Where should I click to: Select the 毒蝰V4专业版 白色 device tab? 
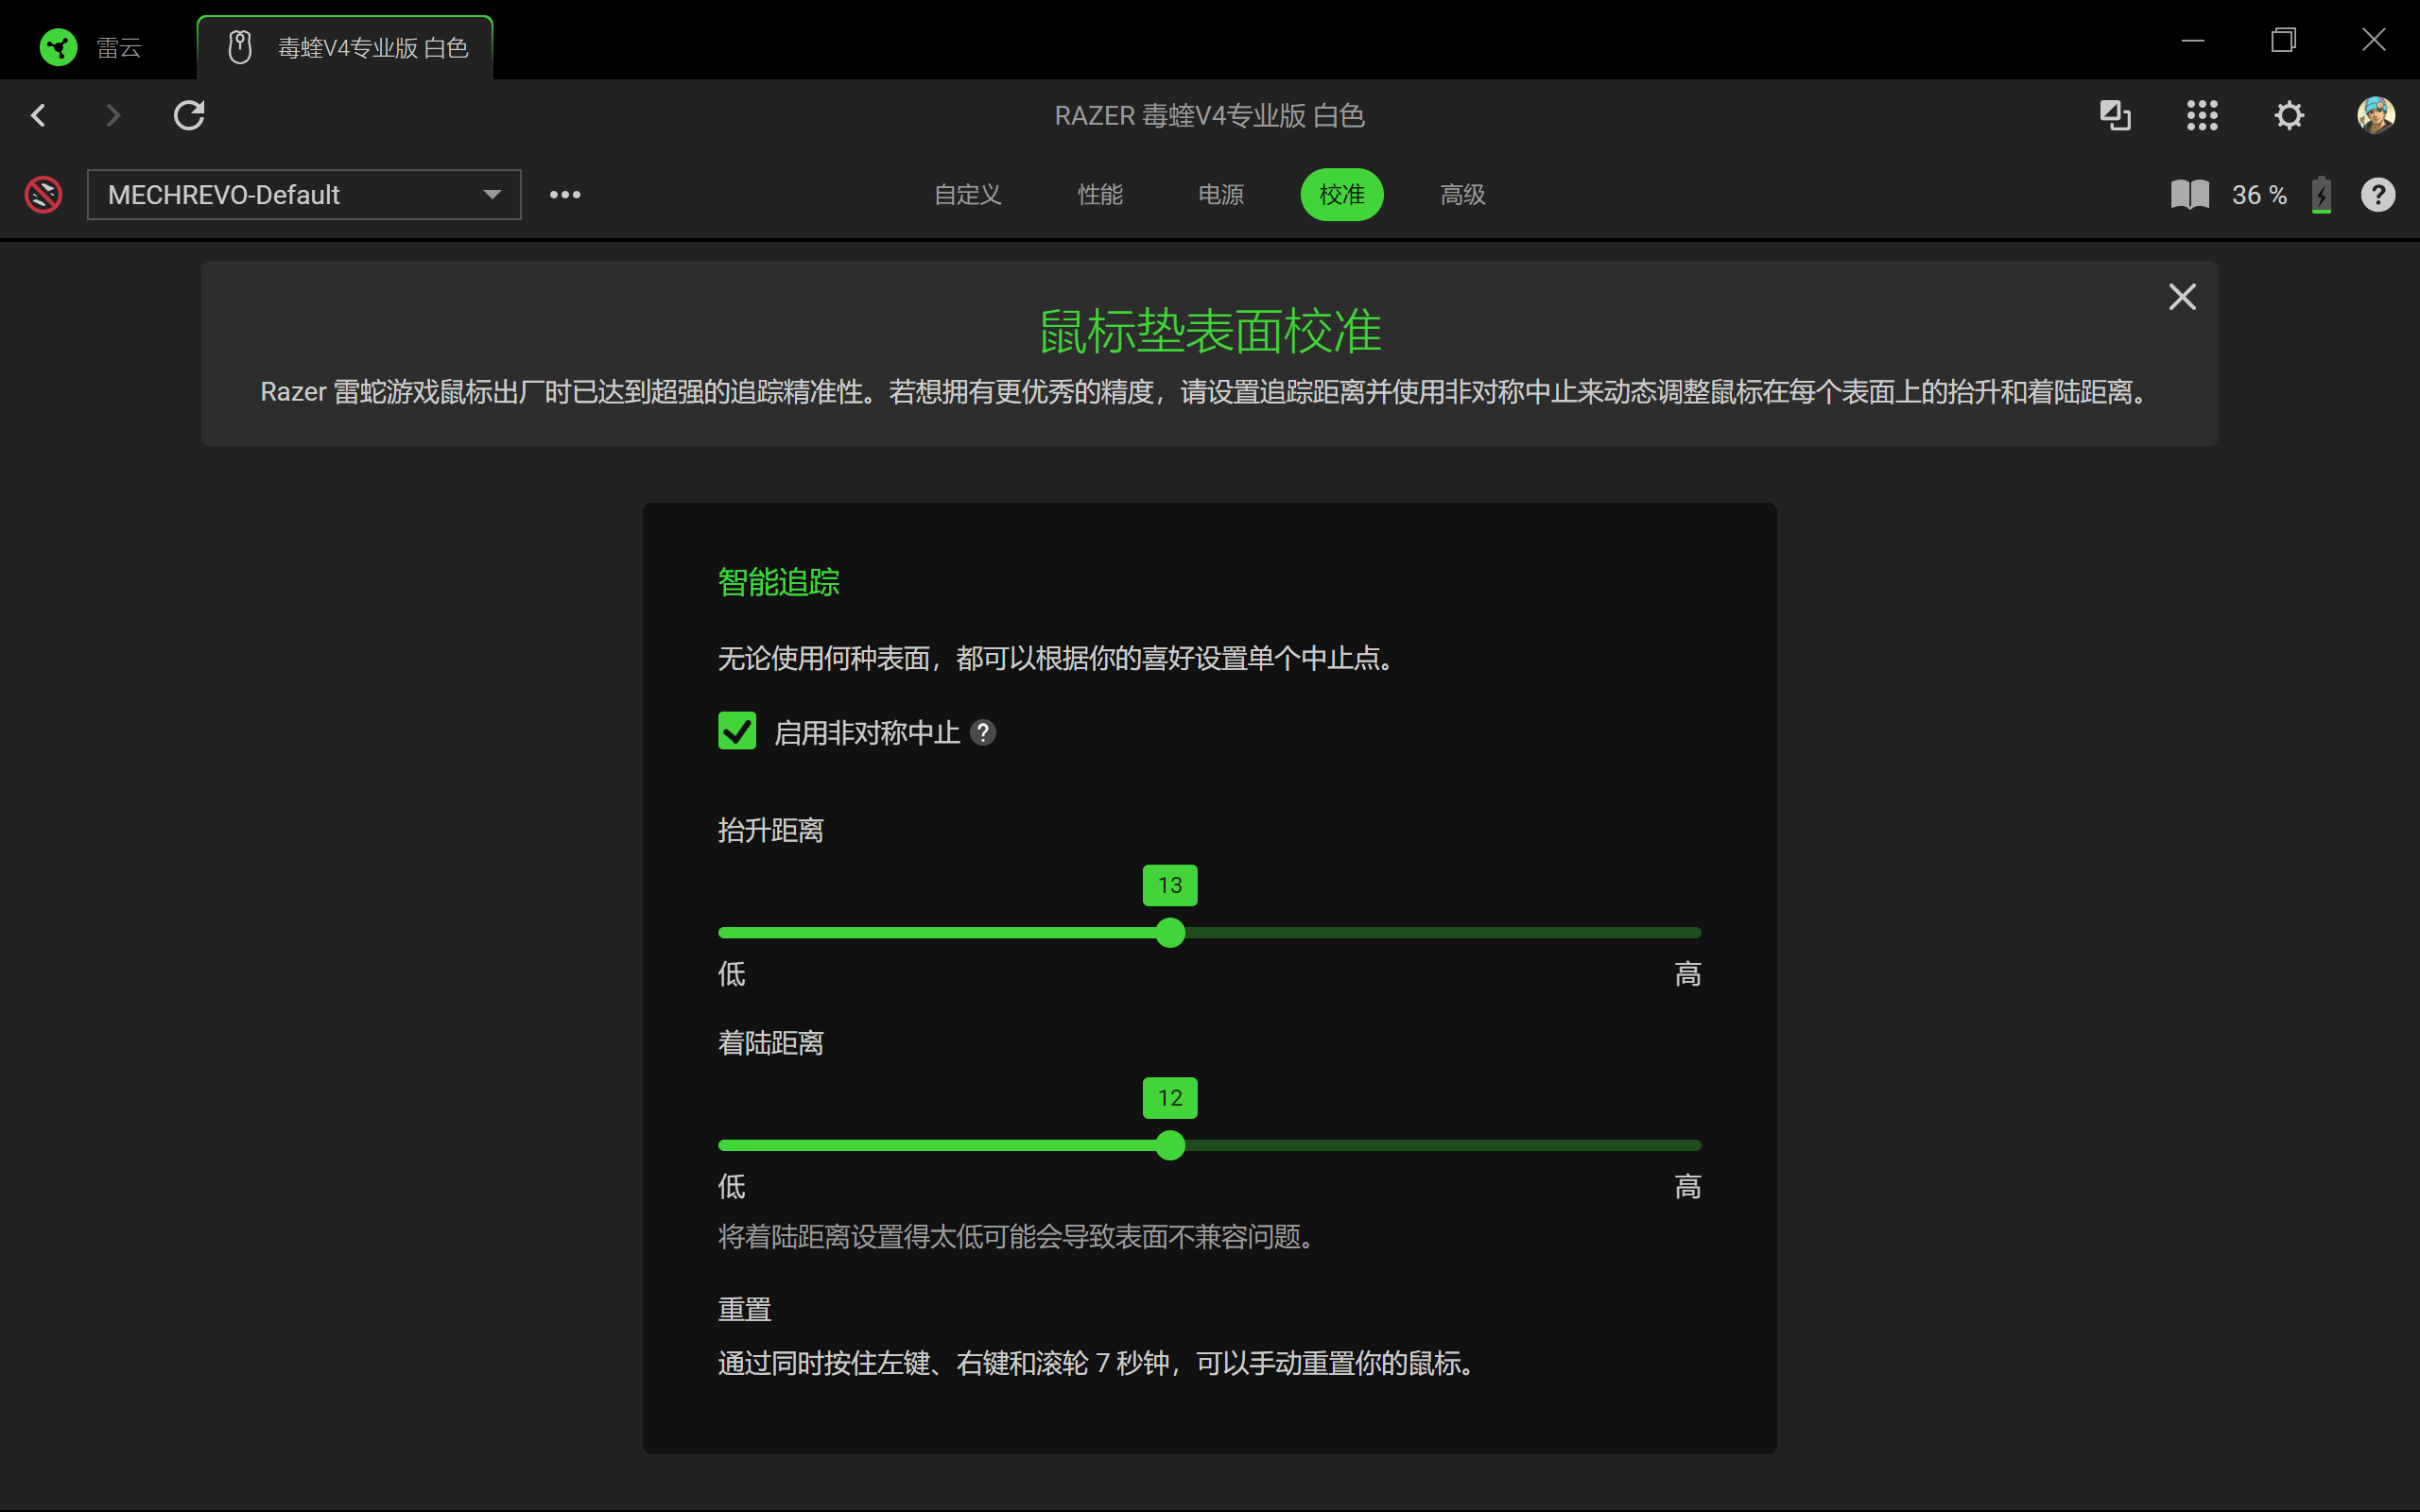pos(345,47)
